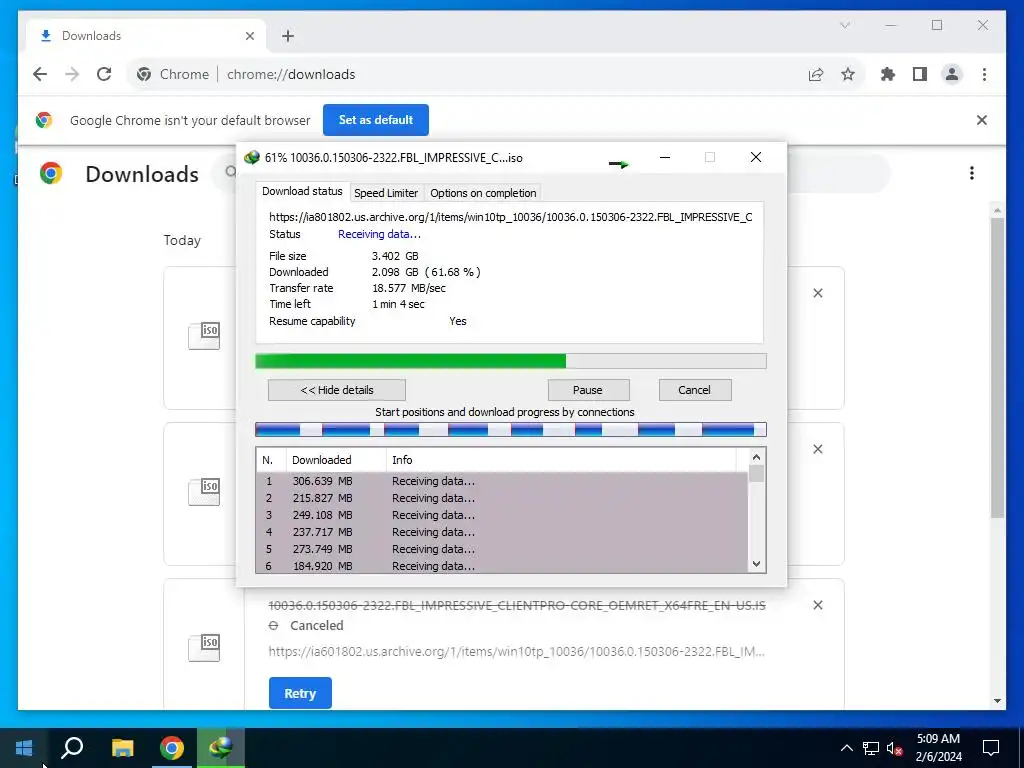Remove second download entry from list

pyautogui.click(x=818, y=449)
